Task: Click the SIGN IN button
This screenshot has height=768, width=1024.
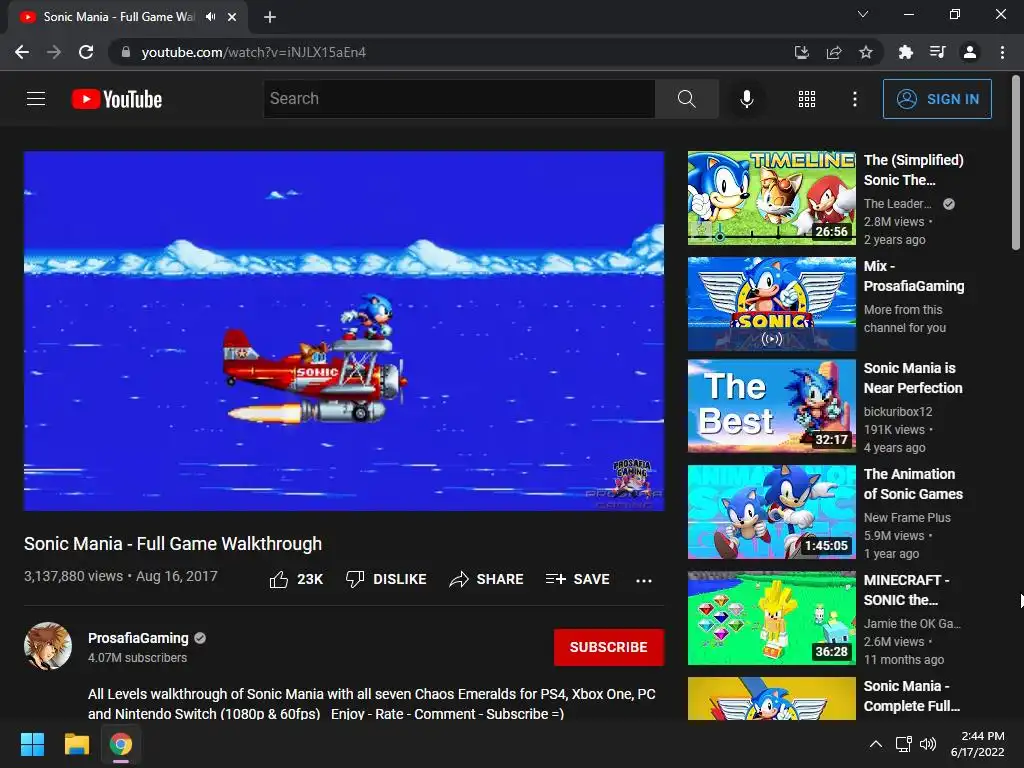Action: click(937, 99)
